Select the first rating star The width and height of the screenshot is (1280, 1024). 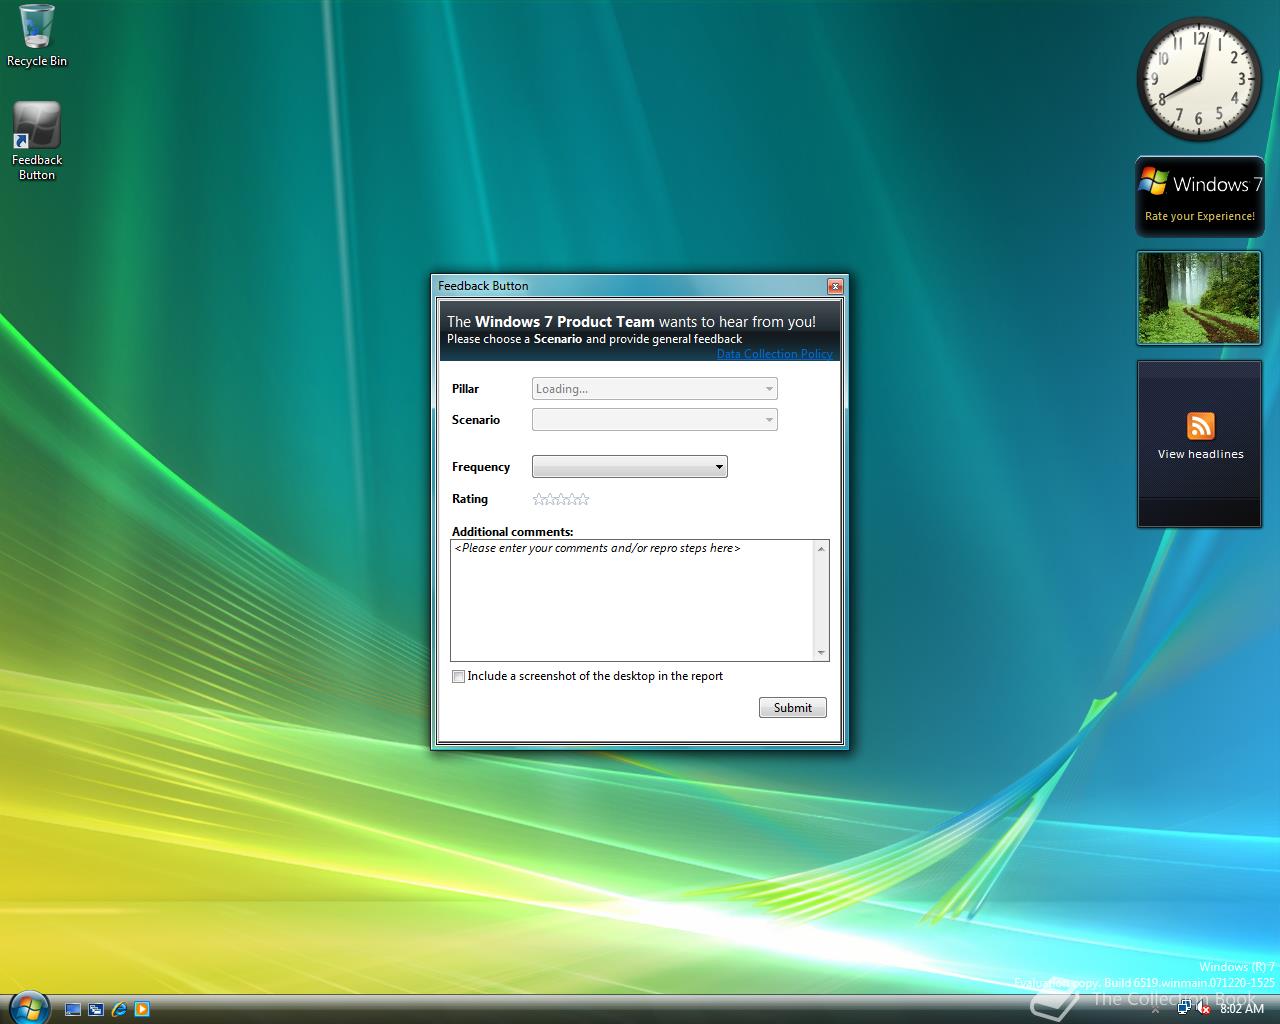pyautogui.click(x=539, y=499)
